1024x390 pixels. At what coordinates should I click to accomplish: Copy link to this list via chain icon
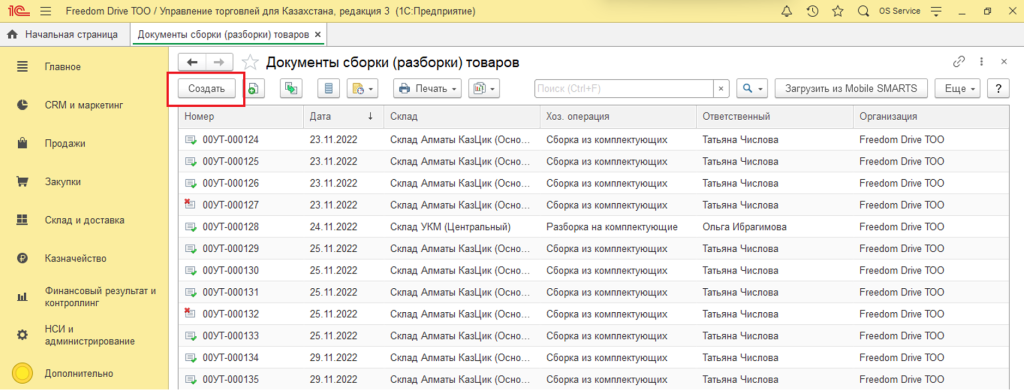point(959,61)
